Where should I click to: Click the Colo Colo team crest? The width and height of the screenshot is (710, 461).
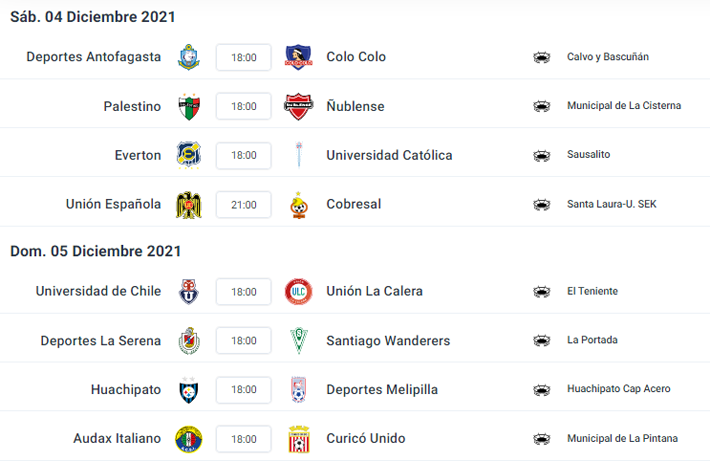298,57
